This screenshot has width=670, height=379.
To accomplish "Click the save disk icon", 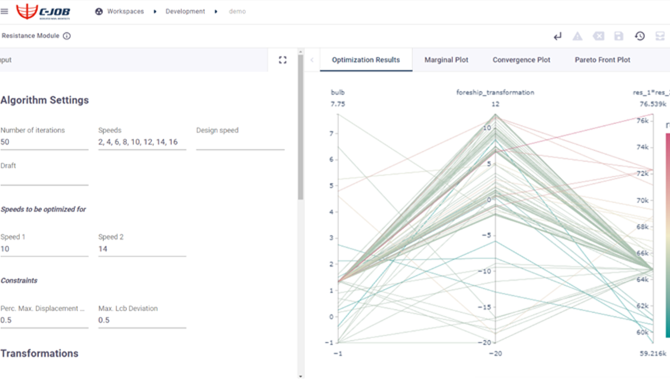I will click(619, 36).
